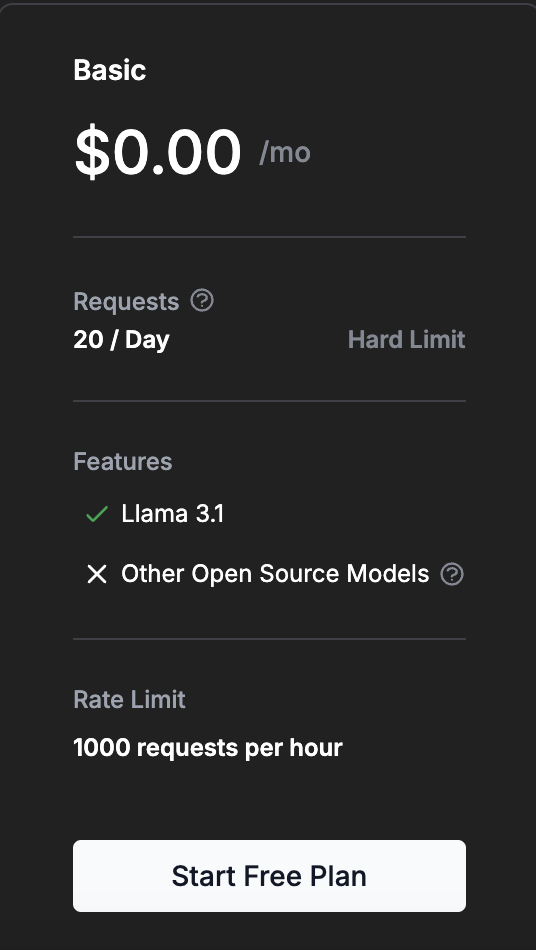Click the green checkmark for Llama 3.1
This screenshot has height=950, width=536.
(97, 514)
